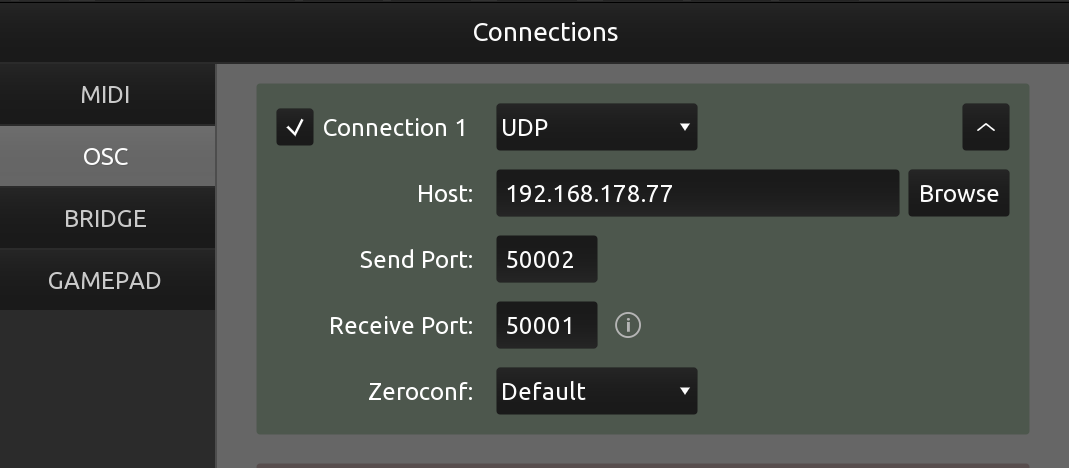Viewport: 1069px width, 468px height.
Task: Click the Zeroconf dropdown arrow
Action: click(684, 391)
